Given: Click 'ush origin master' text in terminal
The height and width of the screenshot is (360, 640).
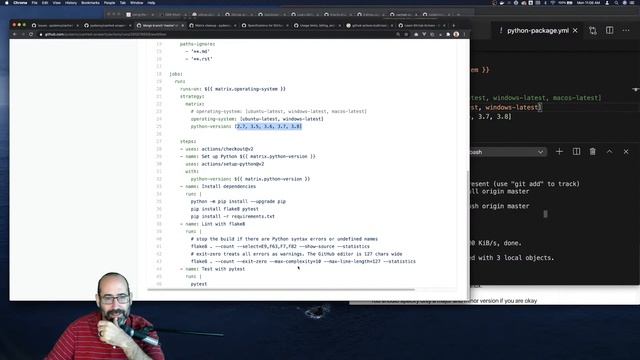Looking at the screenshot, I should pos(499,206).
